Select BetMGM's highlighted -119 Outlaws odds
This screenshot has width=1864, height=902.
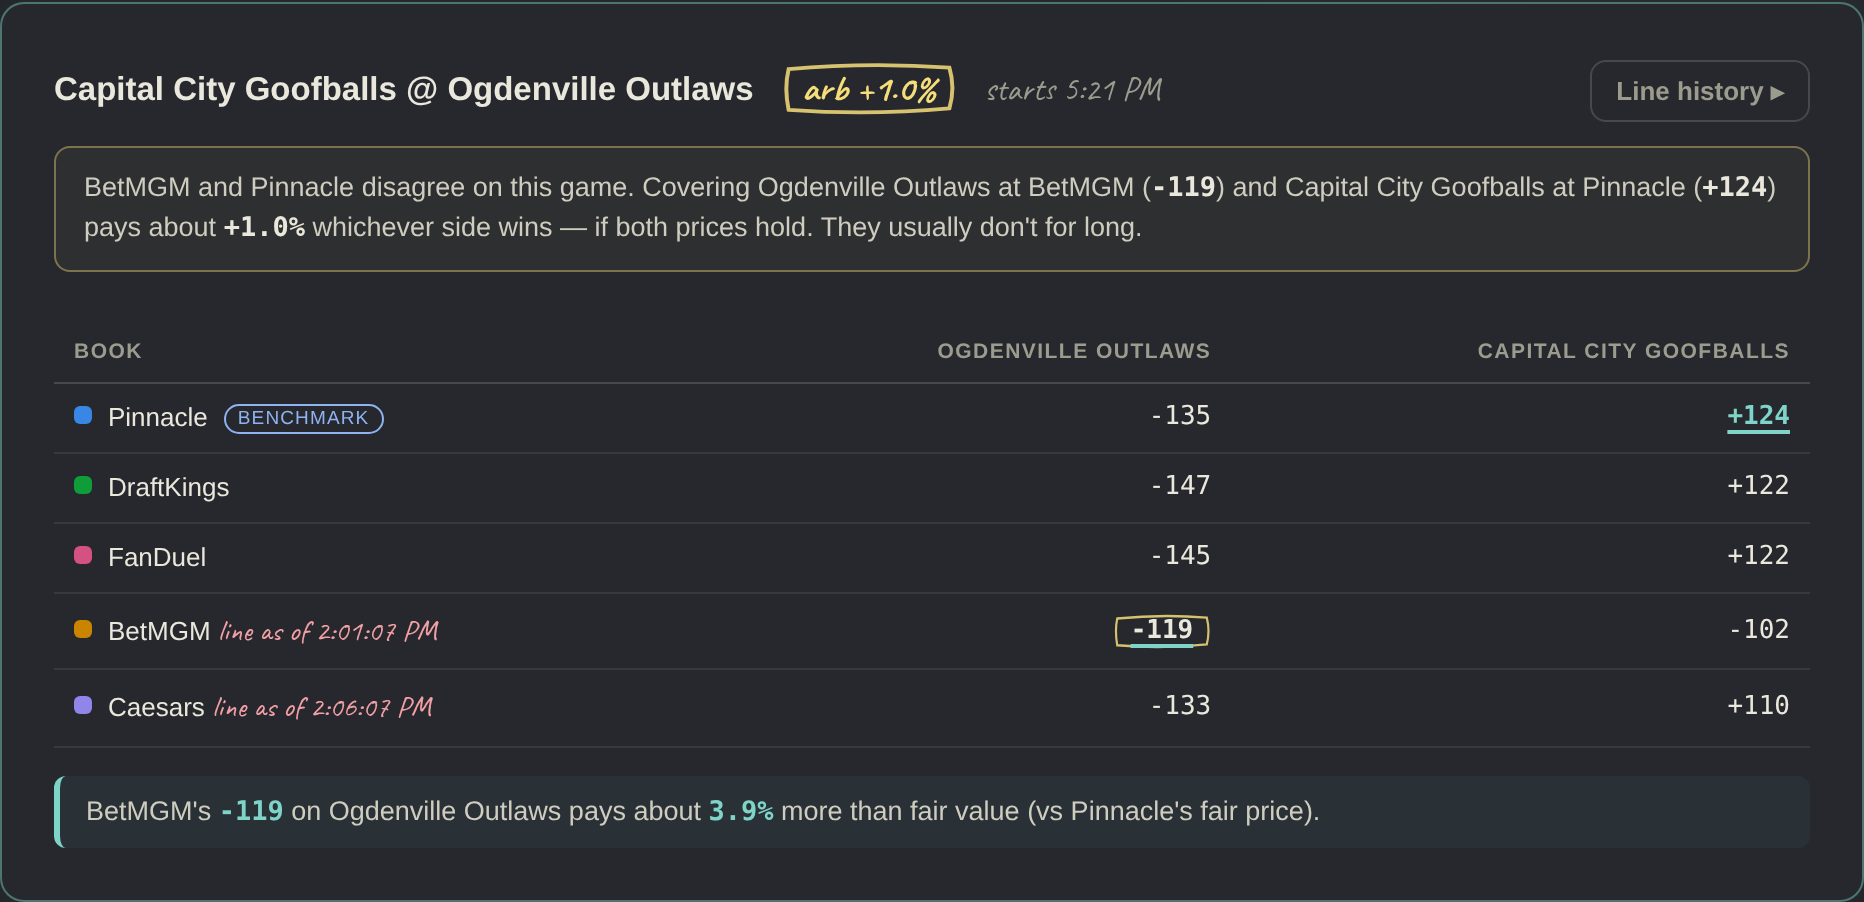pos(1162,630)
